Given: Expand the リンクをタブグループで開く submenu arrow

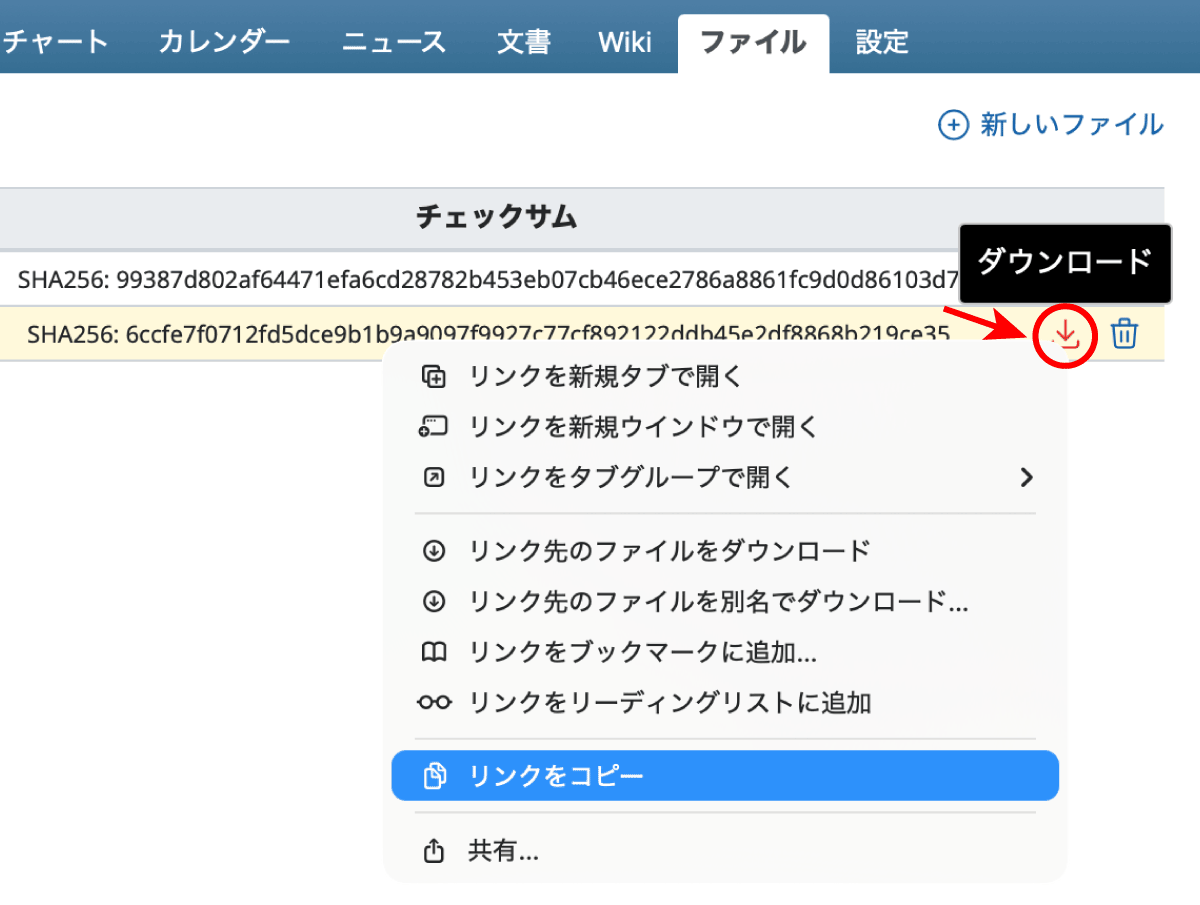Looking at the screenshot, I should [1025, 478].
